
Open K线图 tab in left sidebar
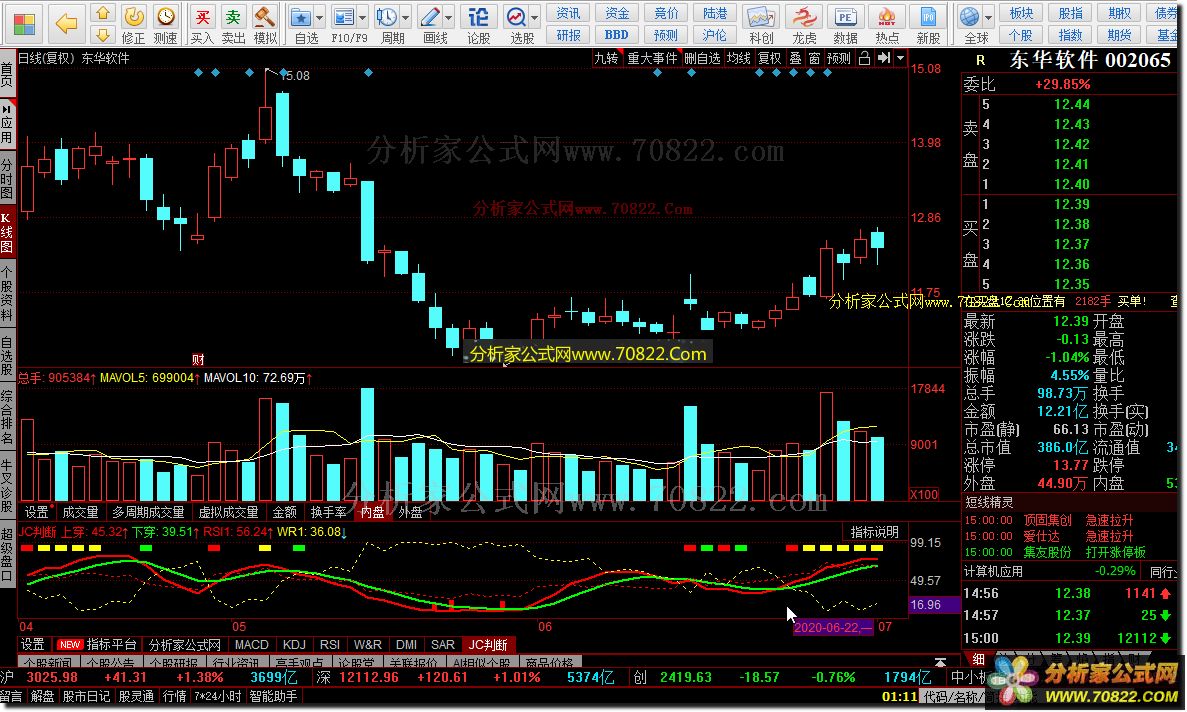(x=7, y=232)
